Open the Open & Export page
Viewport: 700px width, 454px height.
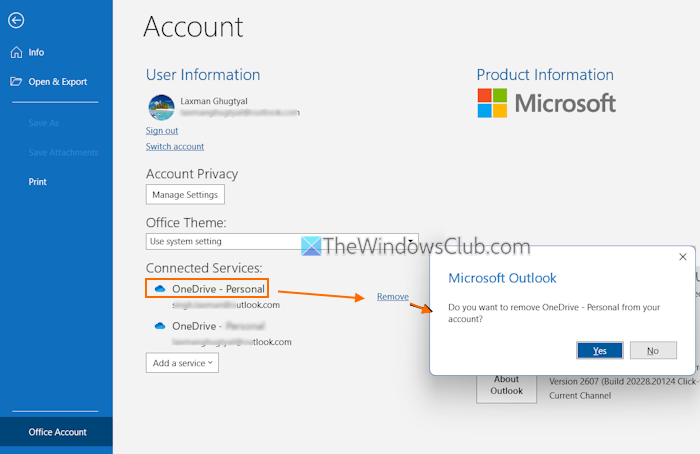48,82
